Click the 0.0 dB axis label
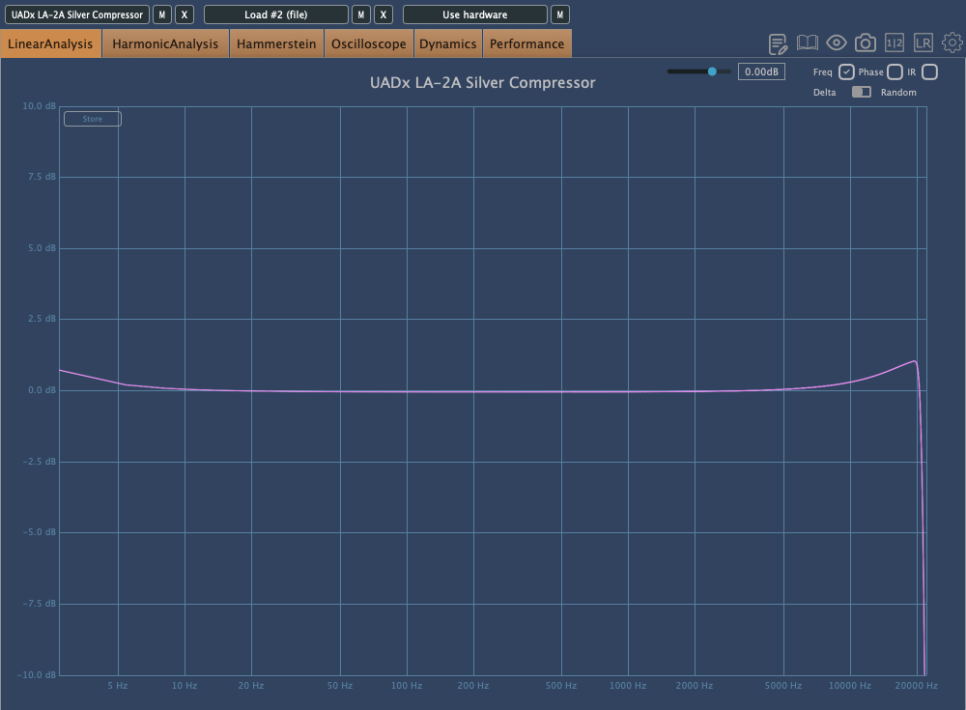This screenshot has height=710, width=966. [42, 390]
